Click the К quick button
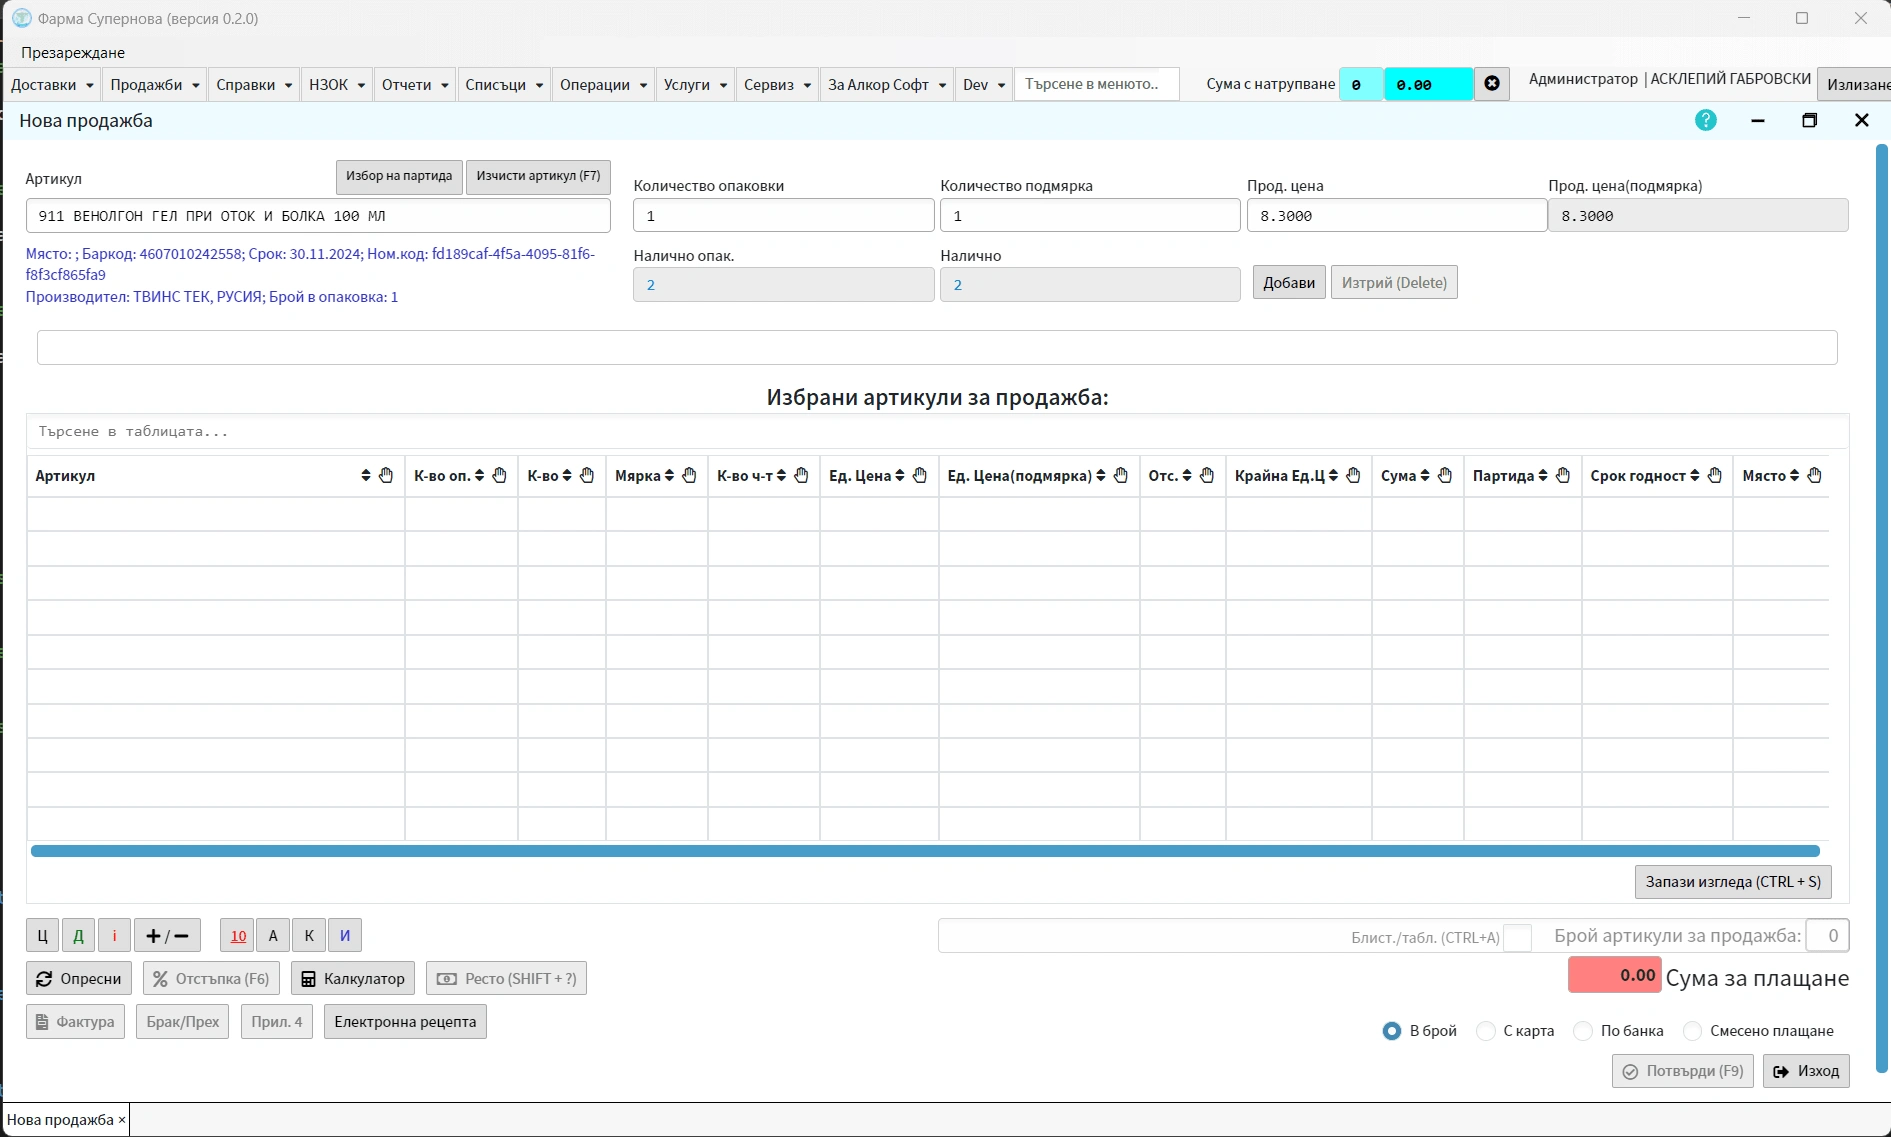 pos(309,936)
